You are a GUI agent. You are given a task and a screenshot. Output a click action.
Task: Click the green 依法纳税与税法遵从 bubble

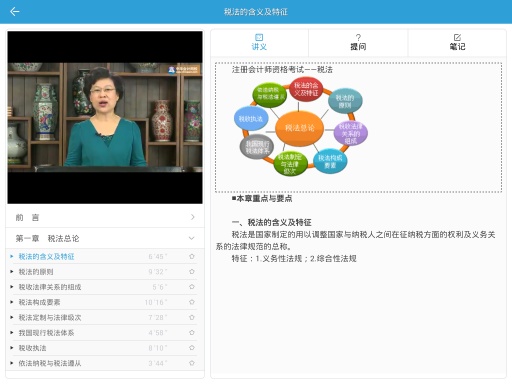270,94
